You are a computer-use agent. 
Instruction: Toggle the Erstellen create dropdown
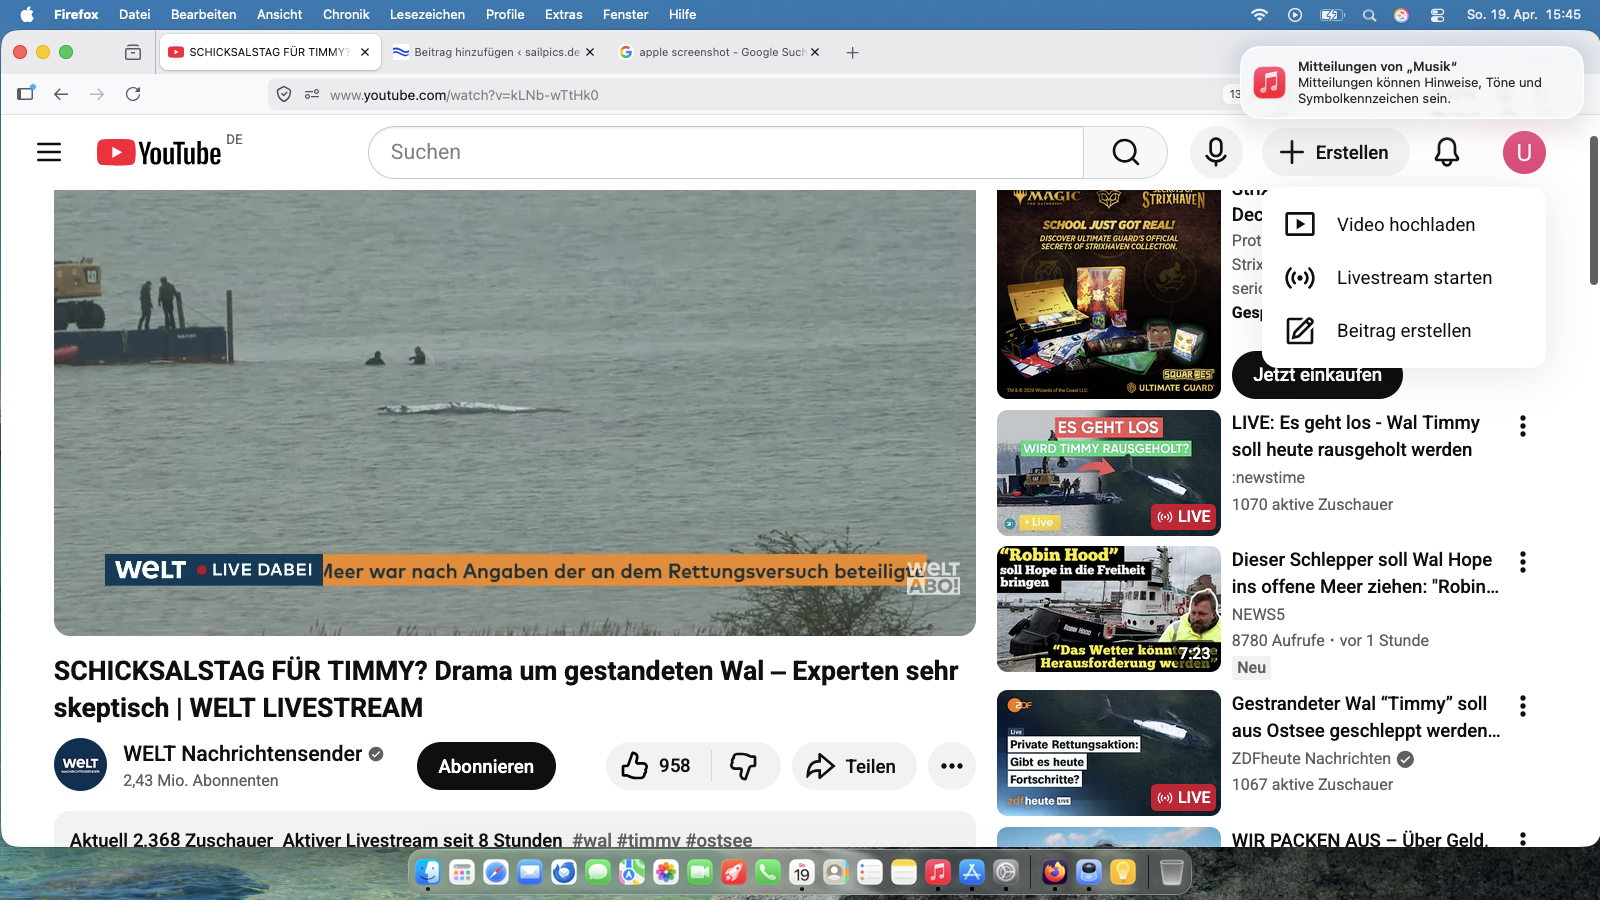[x=1336, y=152]
